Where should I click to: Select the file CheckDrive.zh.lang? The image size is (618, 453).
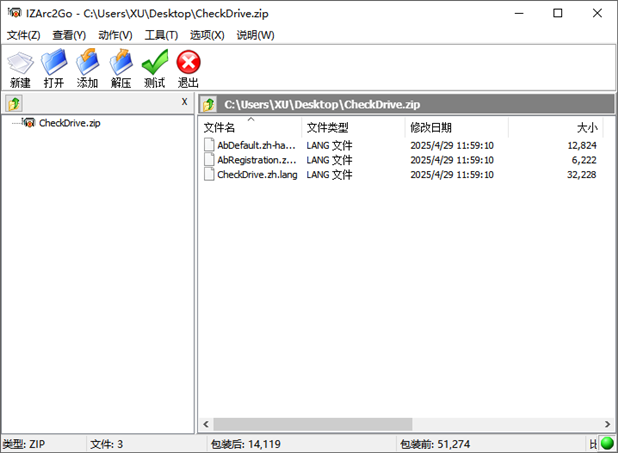[257, 174]
